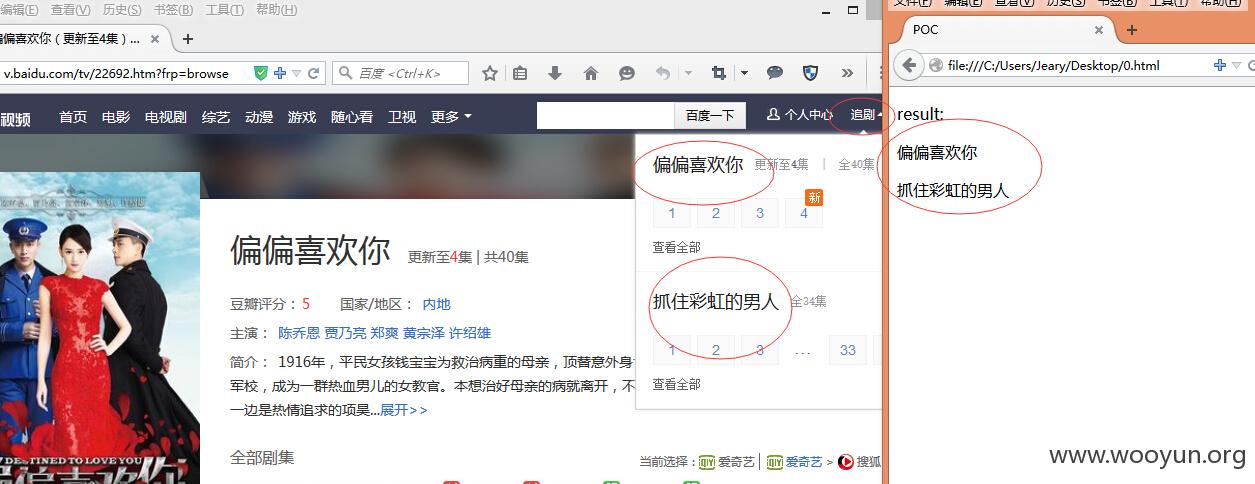Click 查看全部 under 抓住彩虹的男人 episodes
This screenshot has height=484, width=1255.
(677, 384)
